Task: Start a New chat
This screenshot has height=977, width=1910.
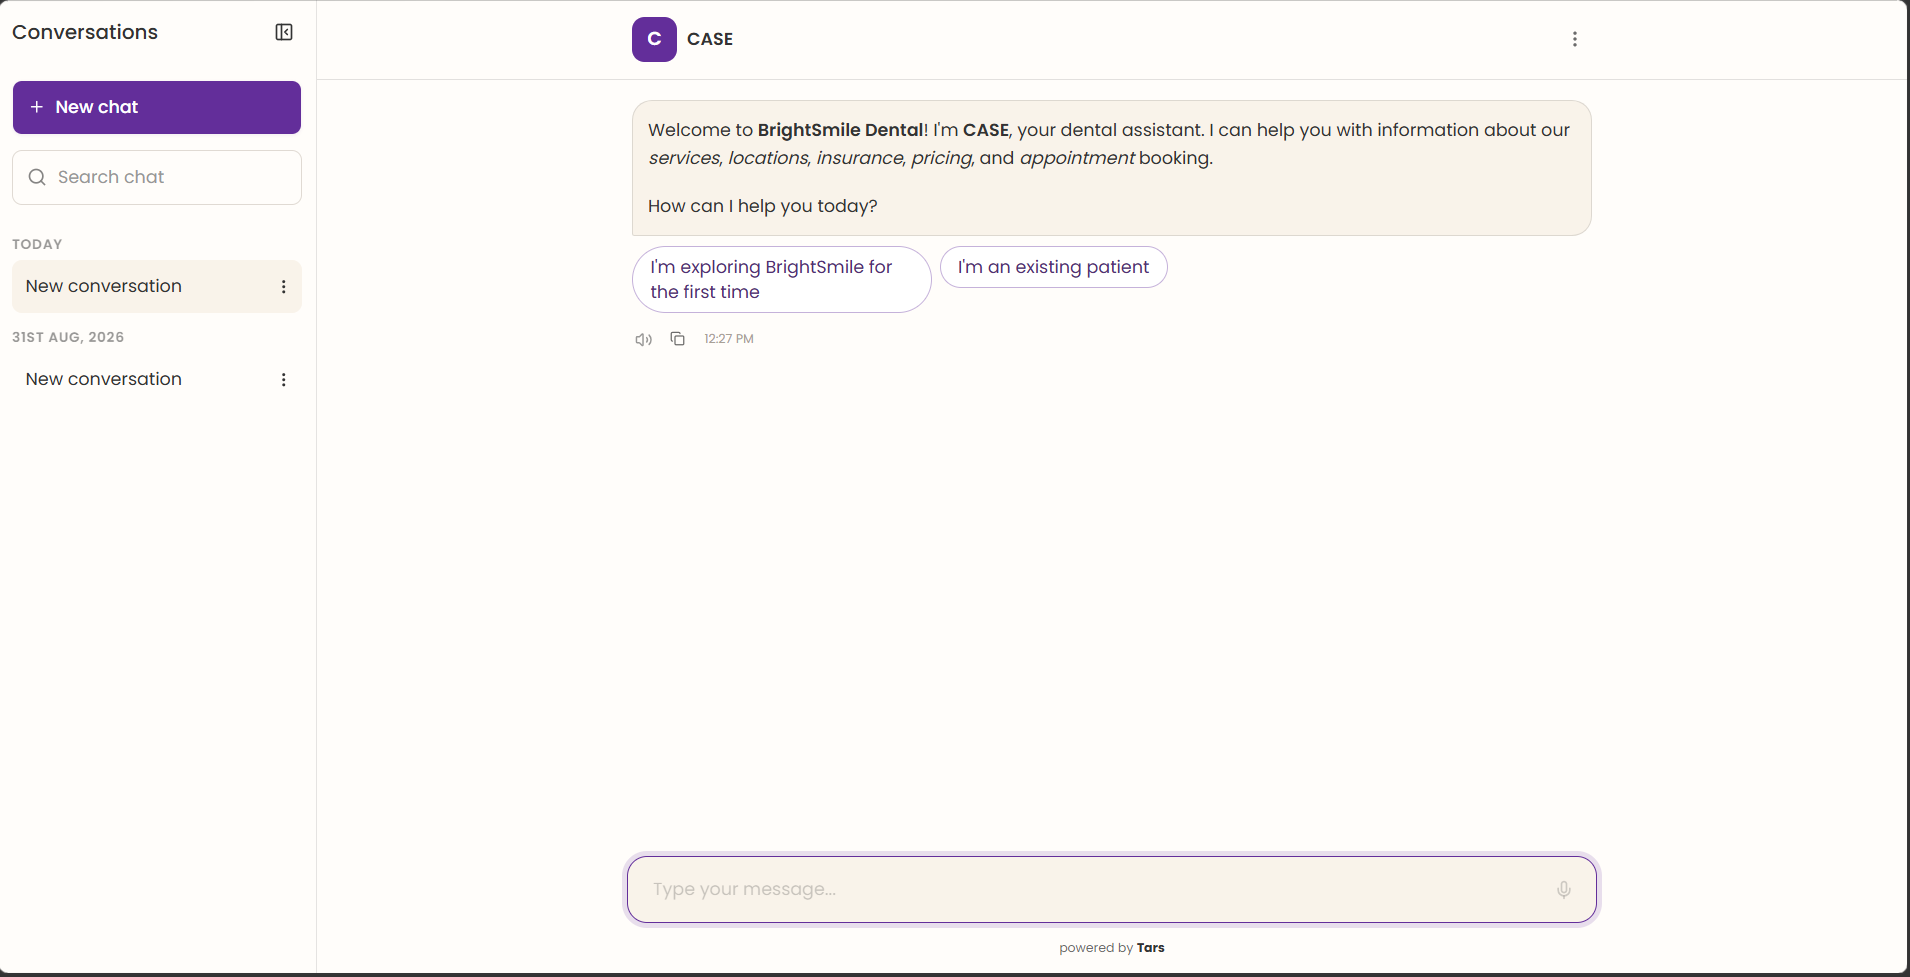Action: (157, 107)
